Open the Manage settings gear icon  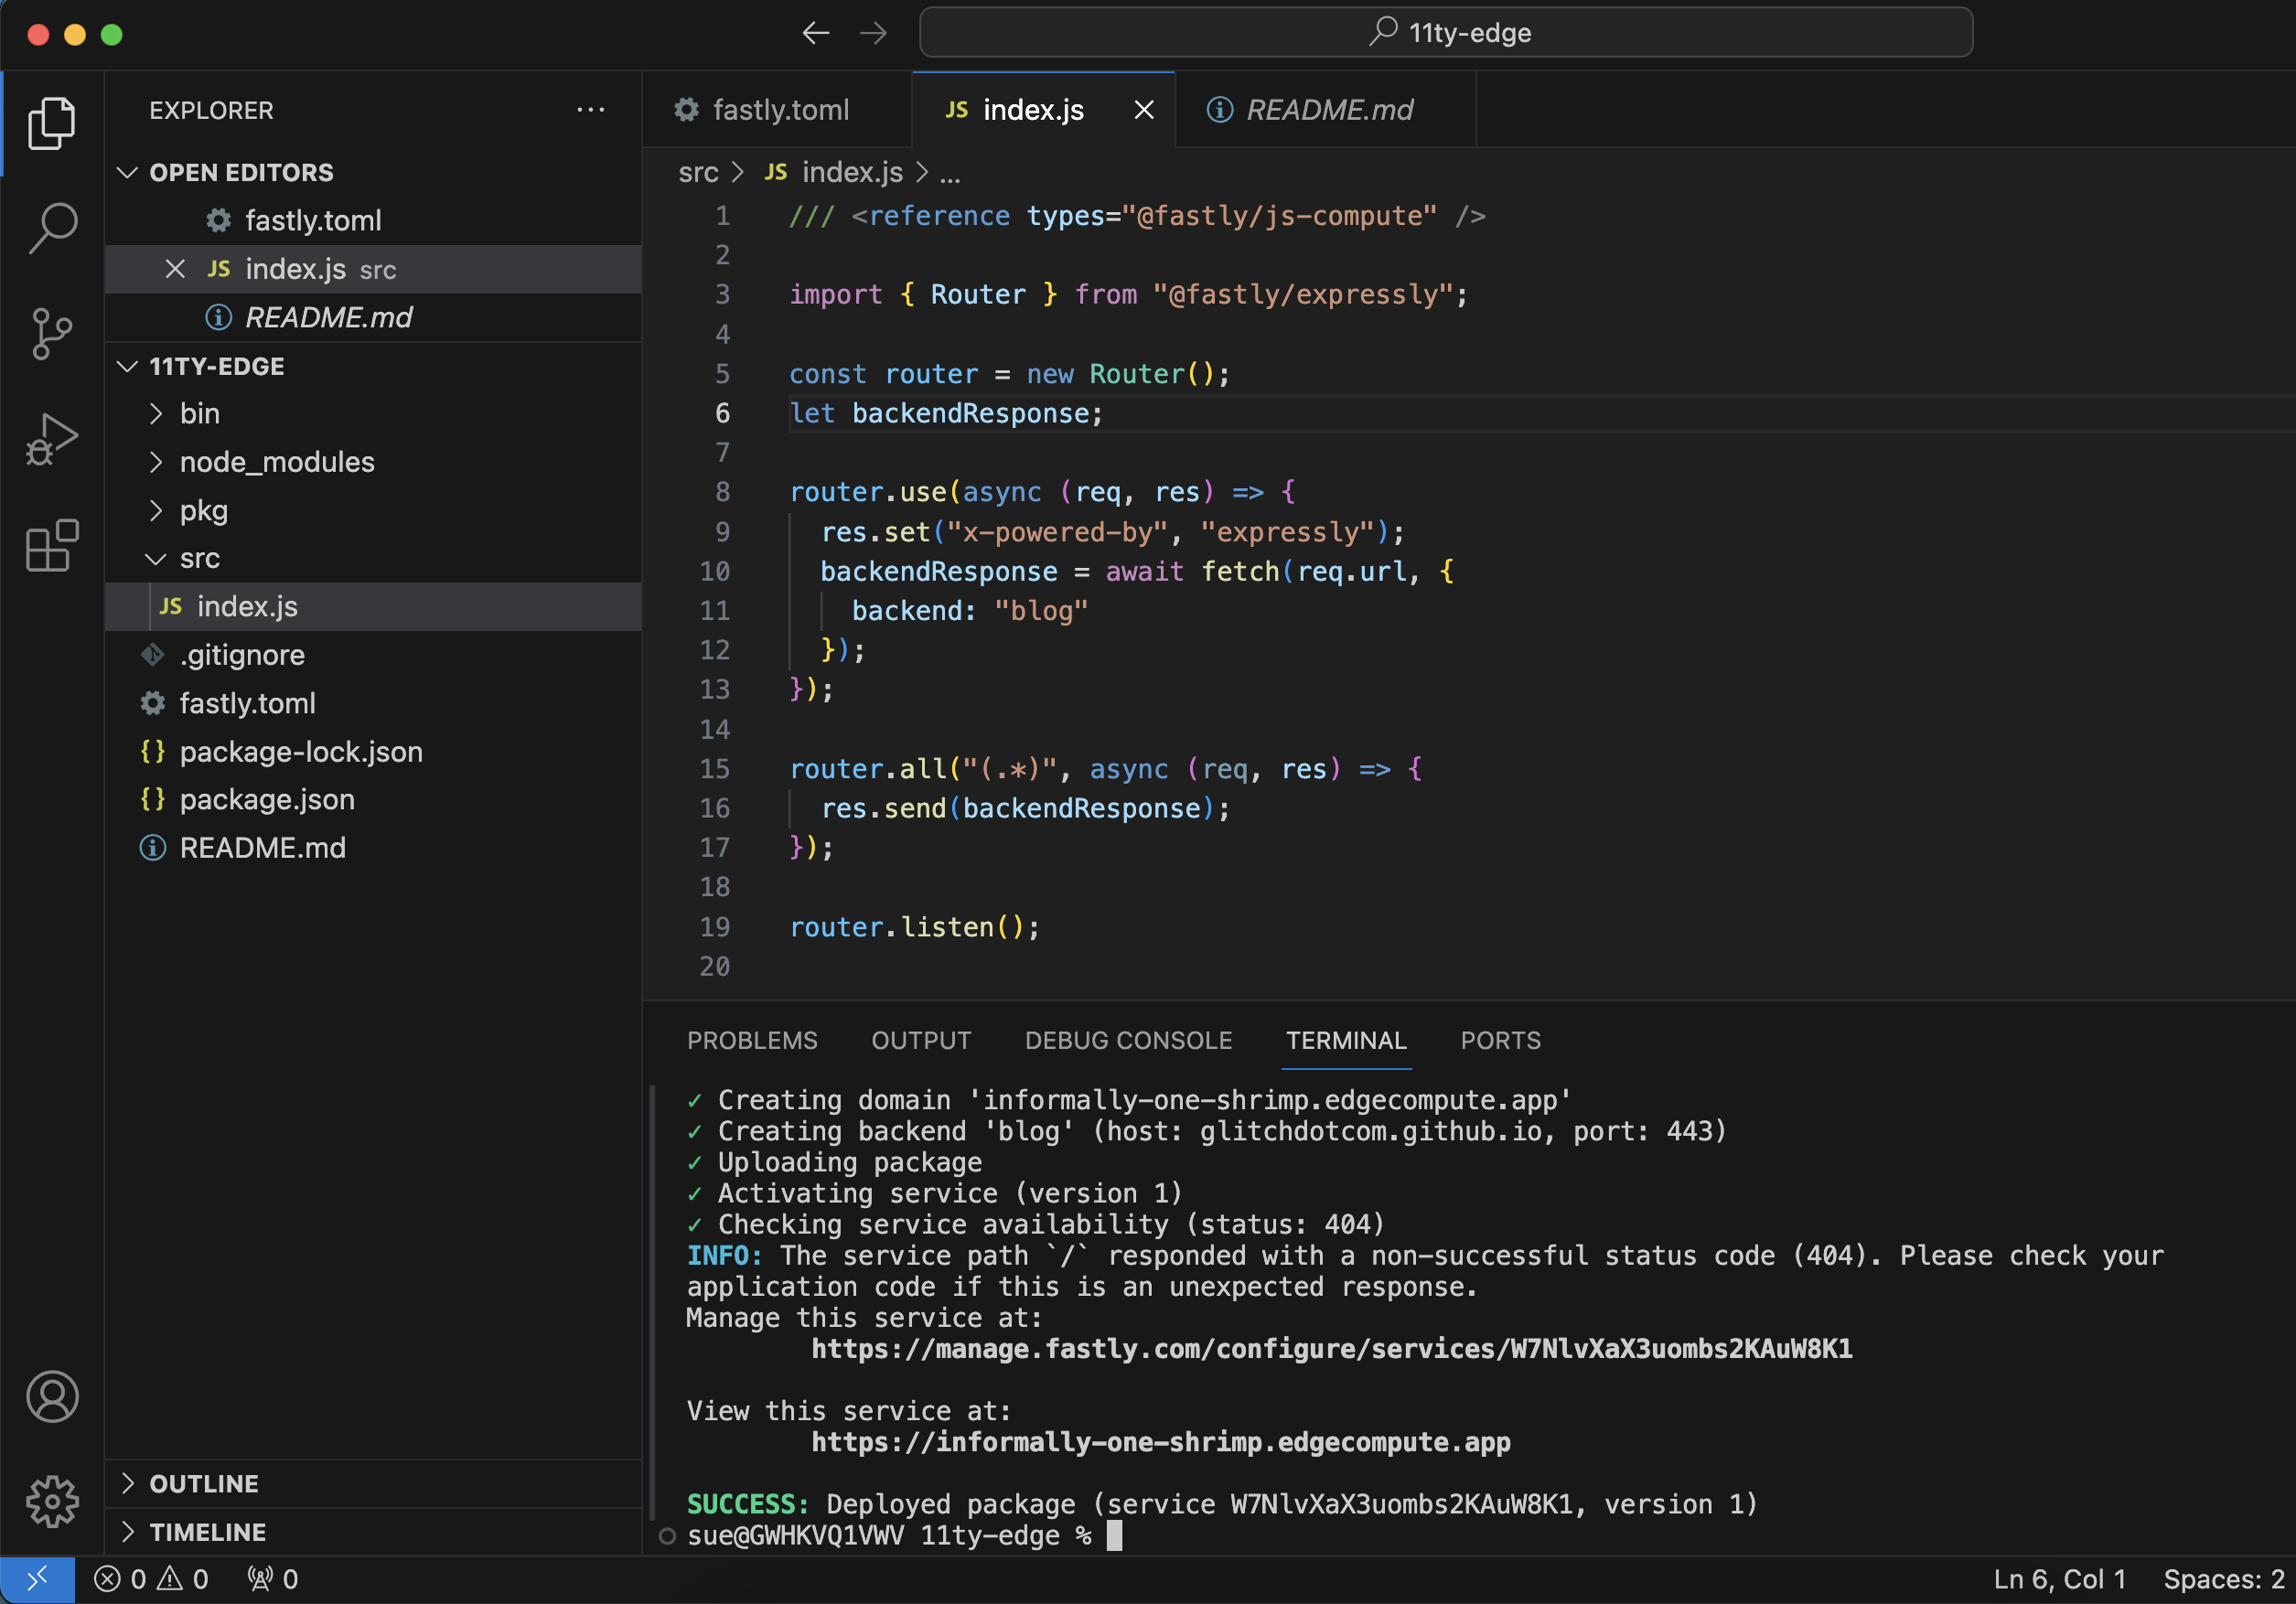(52, 1501)
